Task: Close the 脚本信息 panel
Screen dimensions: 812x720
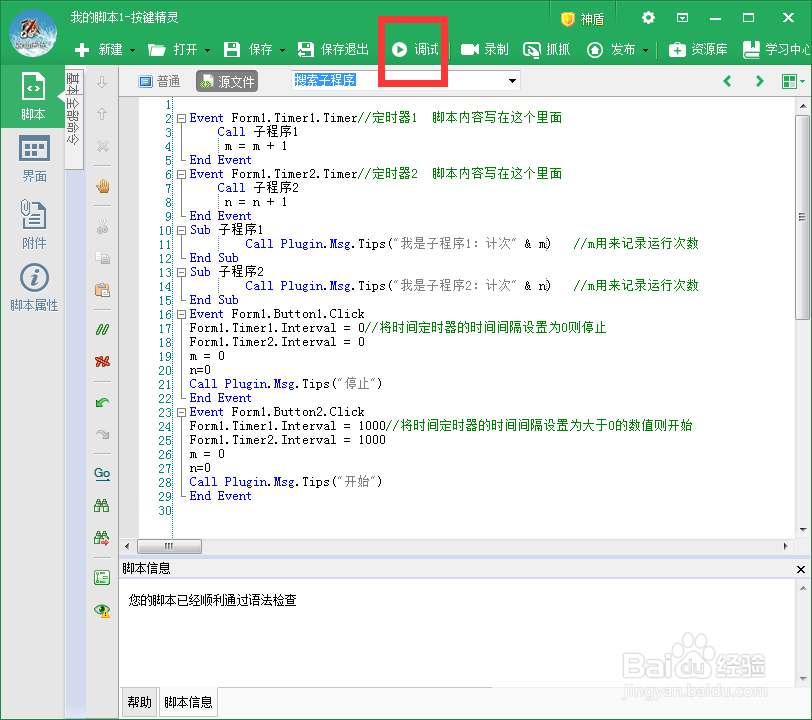Action: tap(801, 569)
